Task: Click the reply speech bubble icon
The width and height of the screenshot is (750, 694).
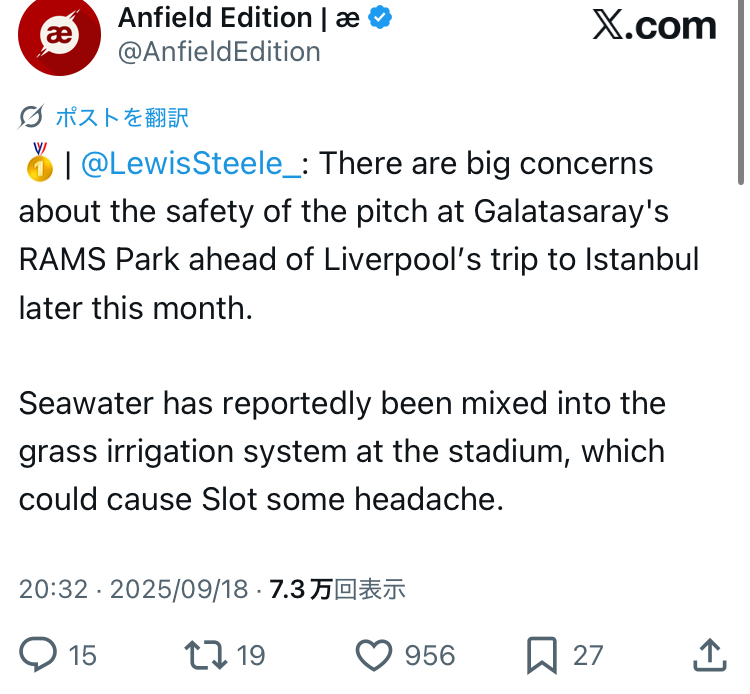Action: click(39, 655)
